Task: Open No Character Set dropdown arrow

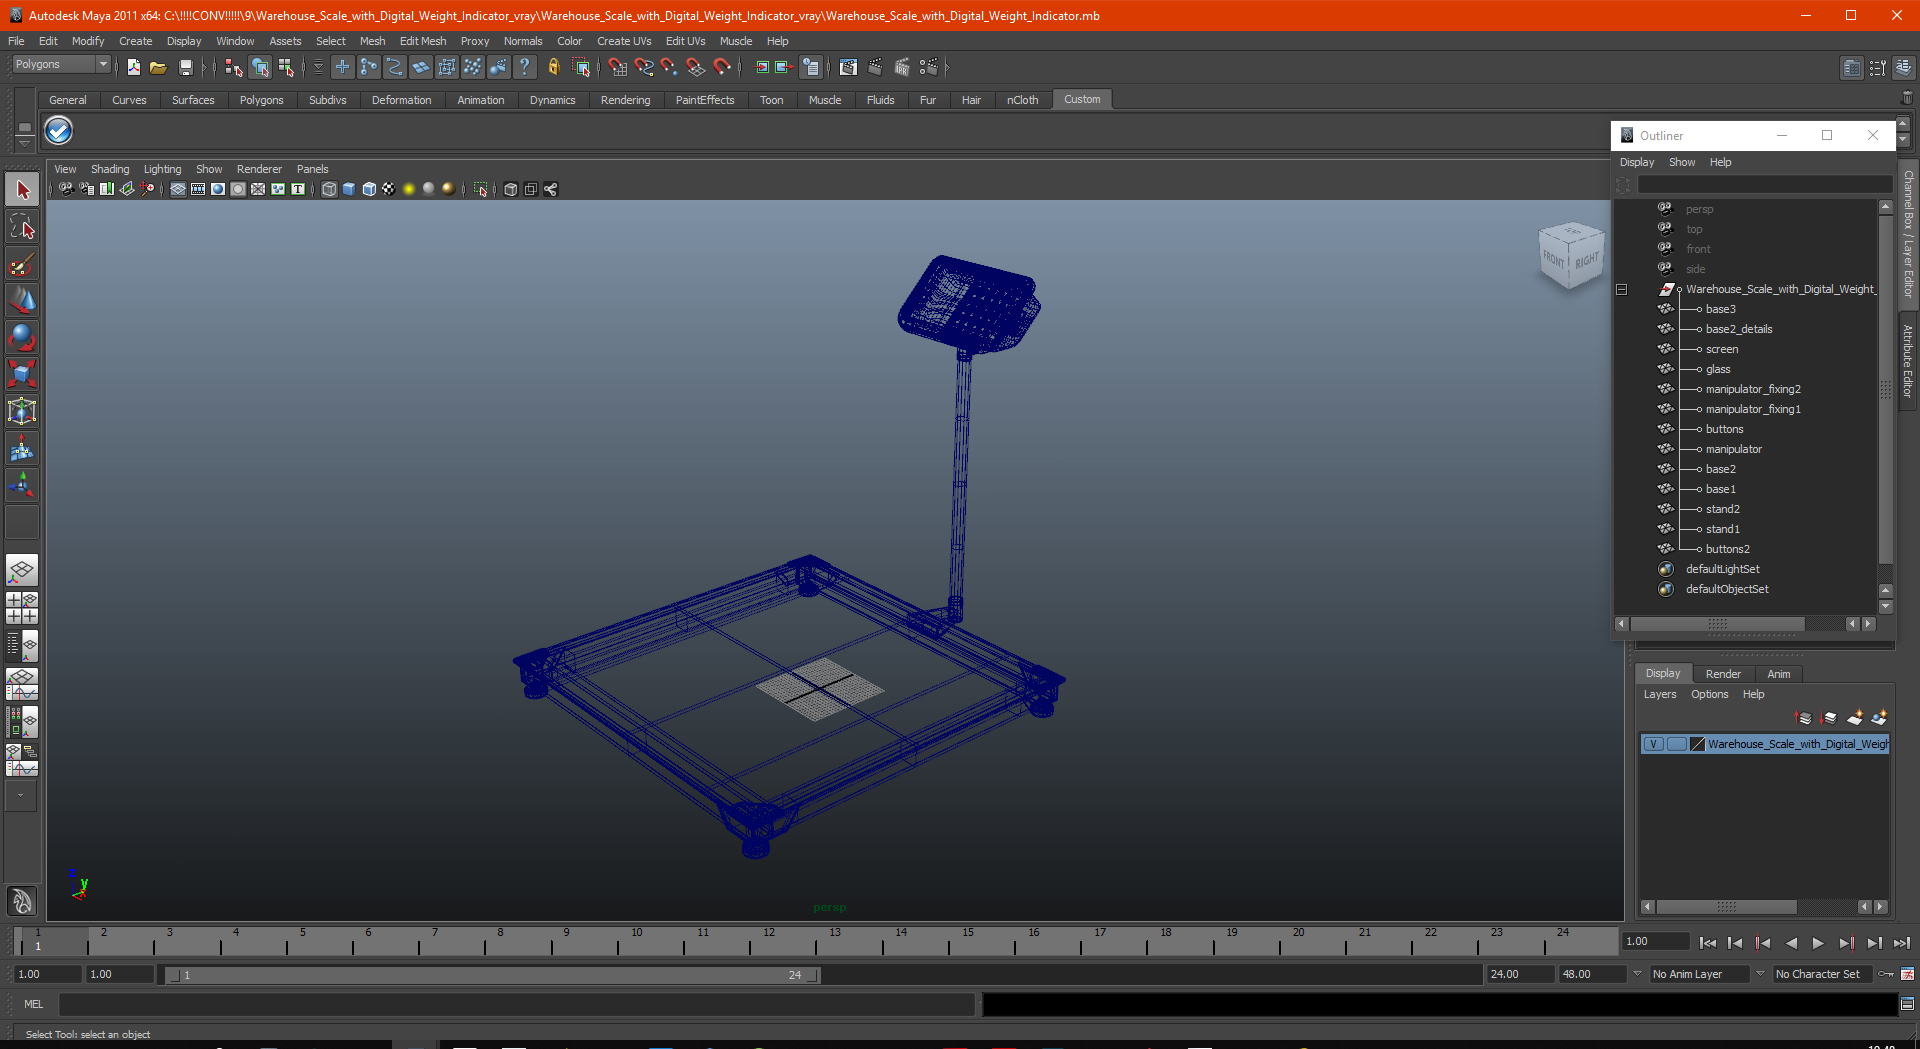Action: click(1760, 974)
